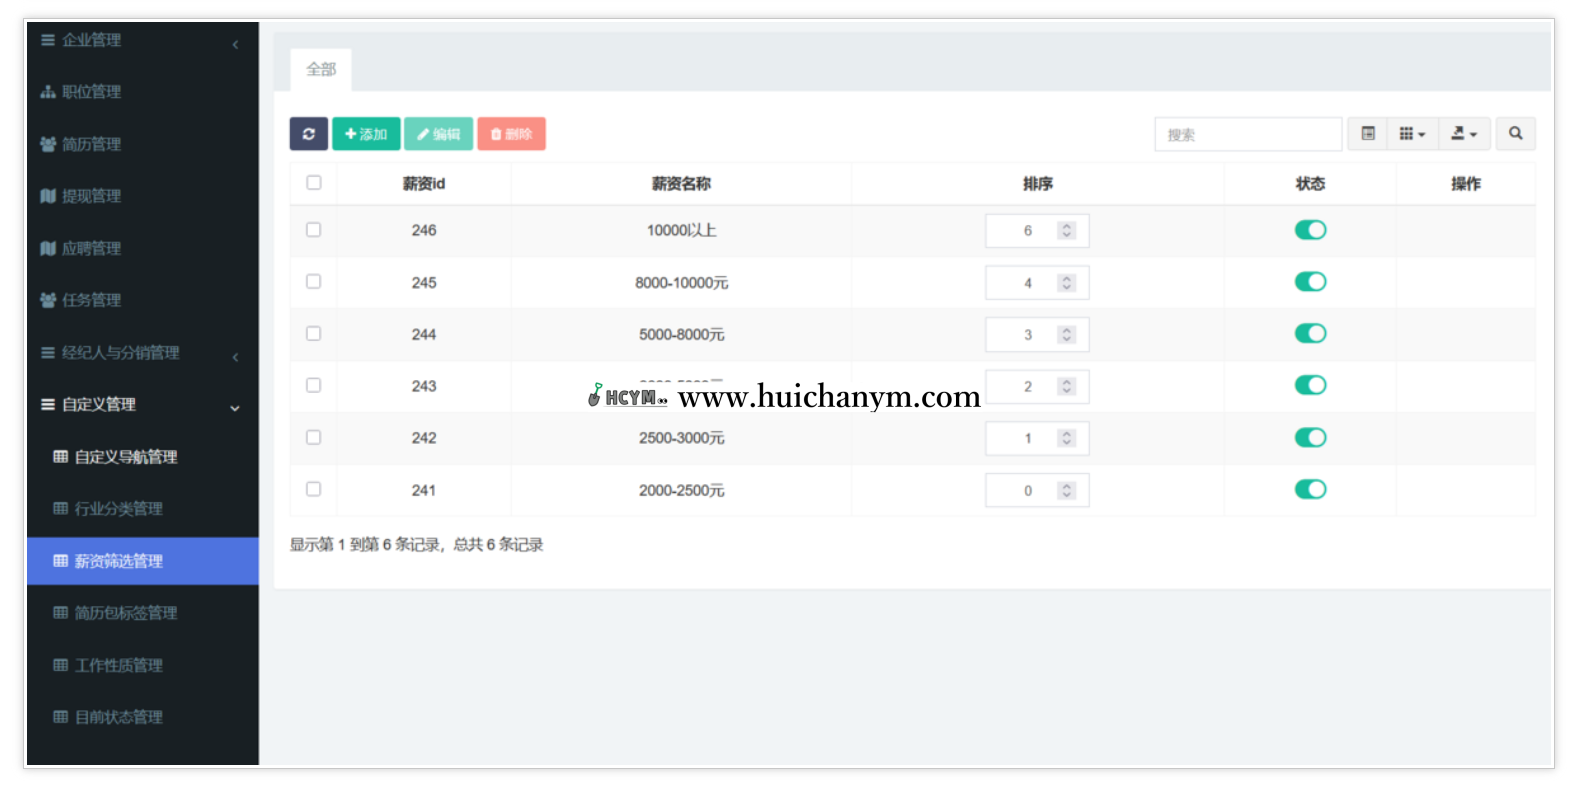
Task: Disable status toggle for row 246
Action: point(1310,230)
